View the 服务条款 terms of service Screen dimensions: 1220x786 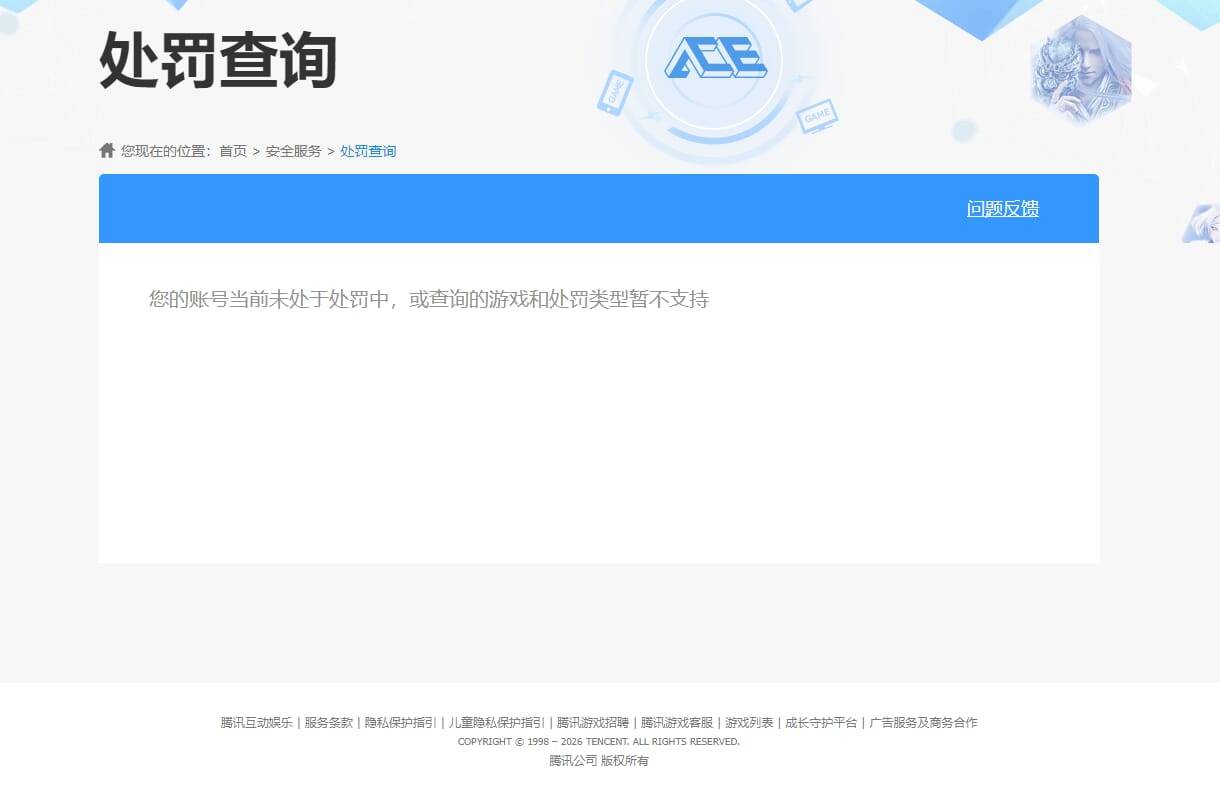[329, 722]
